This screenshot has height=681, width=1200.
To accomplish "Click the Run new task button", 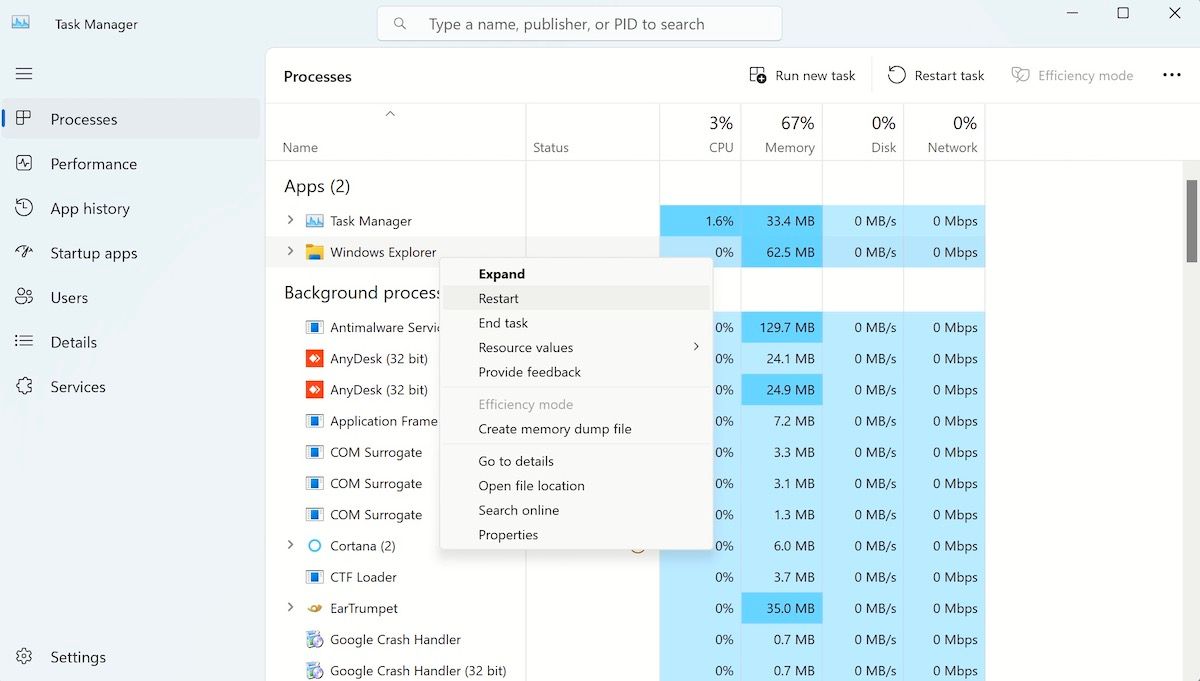I will pos(802,75).
